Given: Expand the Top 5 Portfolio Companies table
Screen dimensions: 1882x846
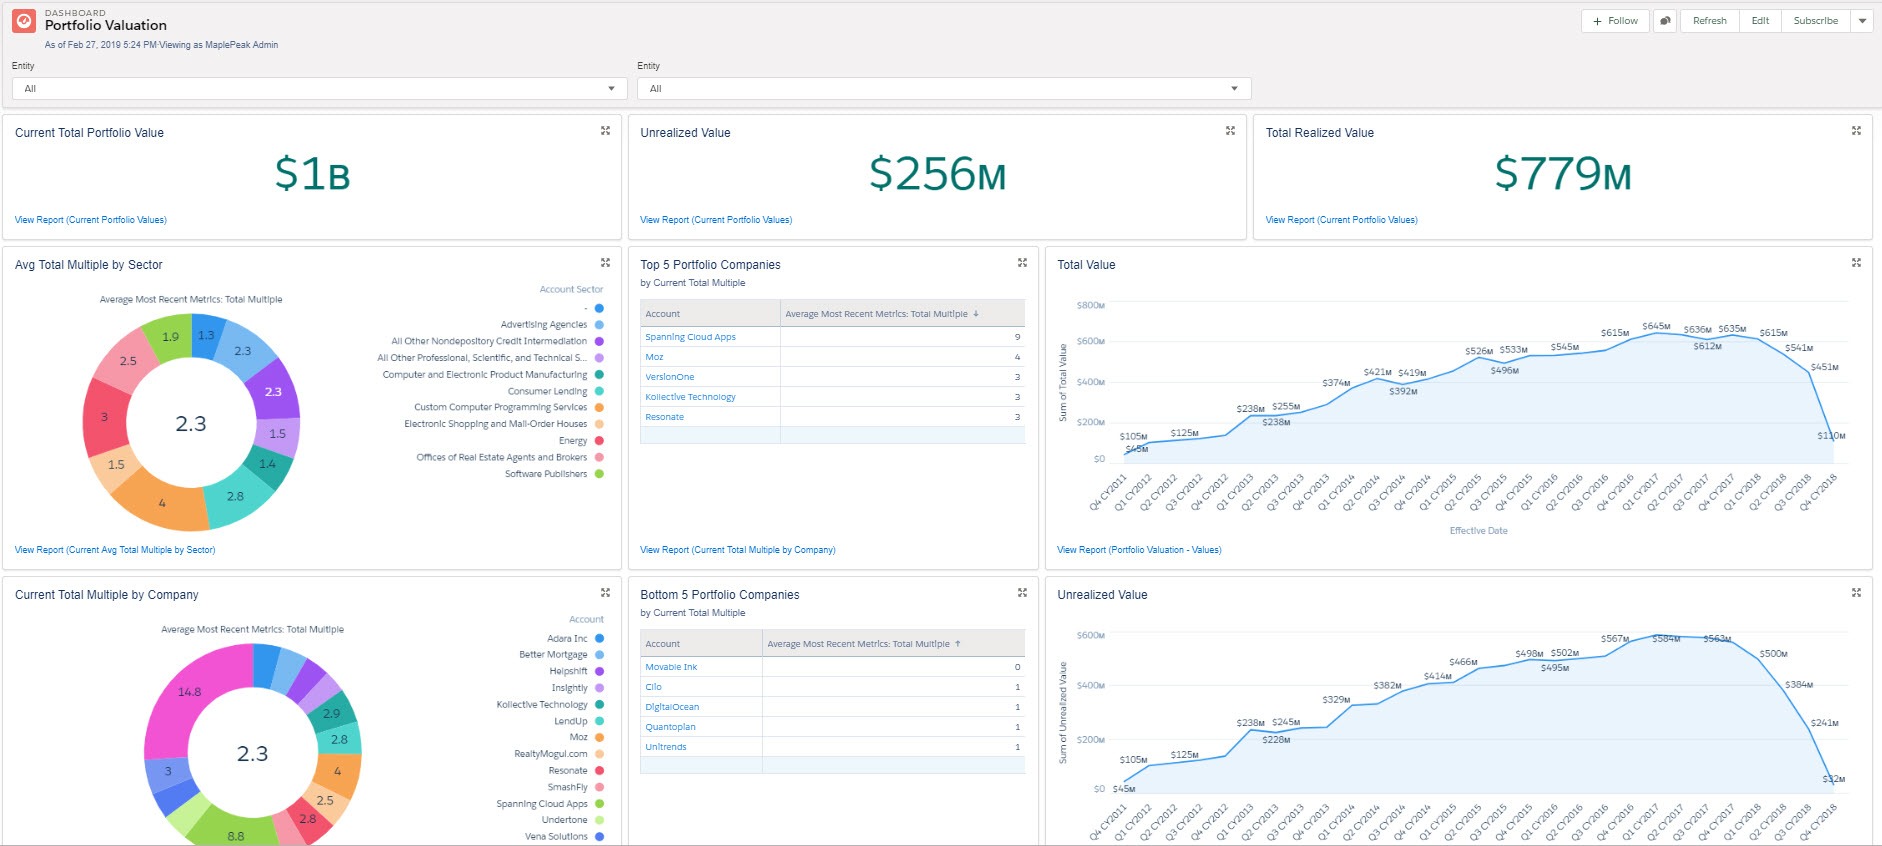Looking at the screenshot, I should click(x=1022, y=263).
